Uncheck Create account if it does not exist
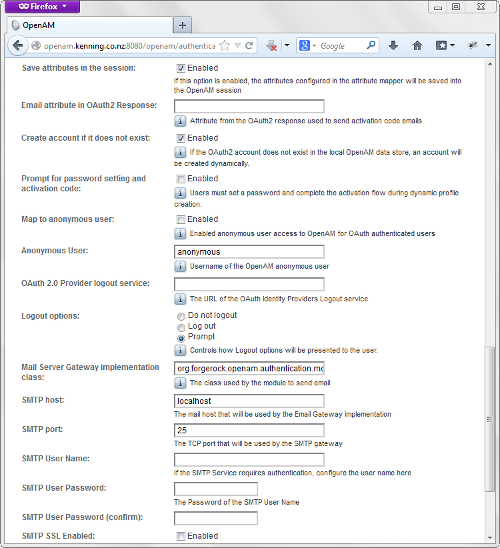 [180, 138]
